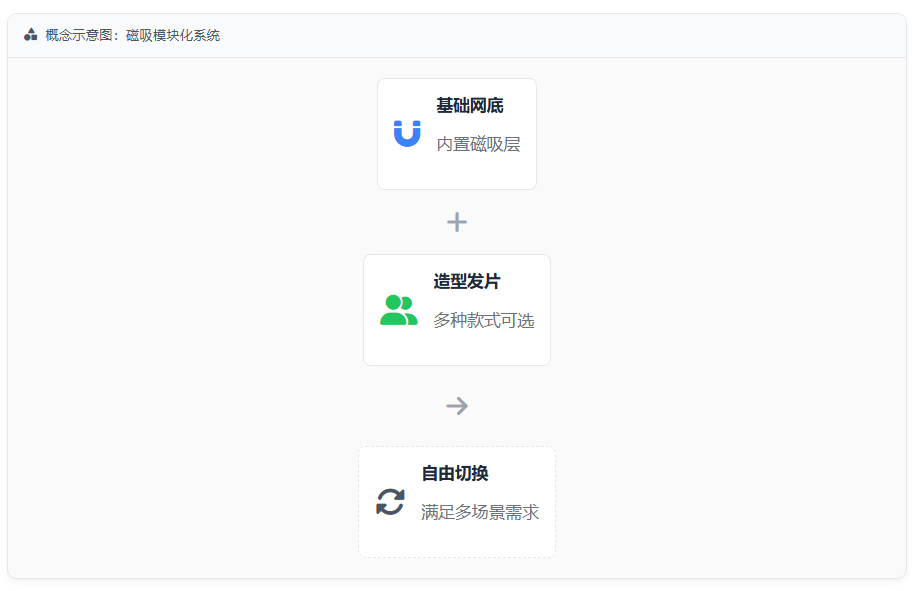The image size is (916, 591).
Task: Click the refresh arrows icon
Action: pyautogui.click(x=390, y=502)
